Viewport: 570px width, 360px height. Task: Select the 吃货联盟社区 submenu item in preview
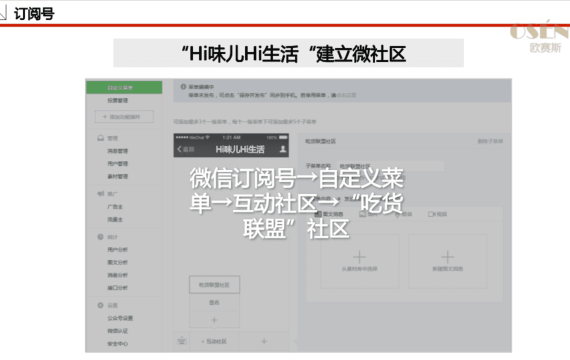(214, 285)
